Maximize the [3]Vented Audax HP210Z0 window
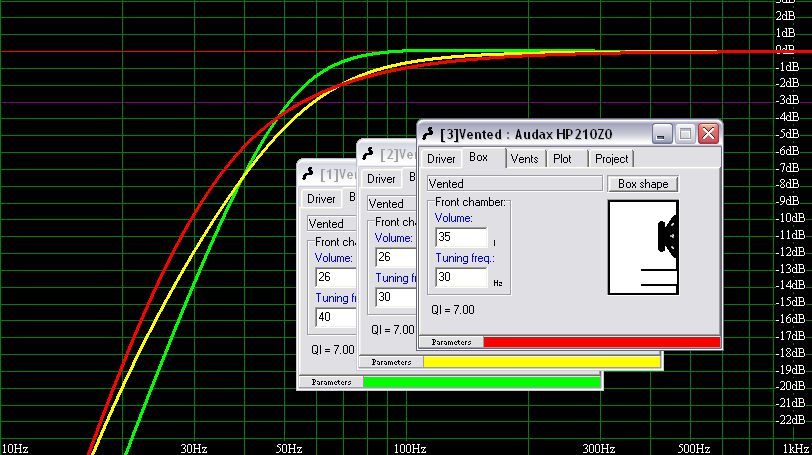Image resolution: width=812 pixels, height=455 pixels. (x=685, y=134)
